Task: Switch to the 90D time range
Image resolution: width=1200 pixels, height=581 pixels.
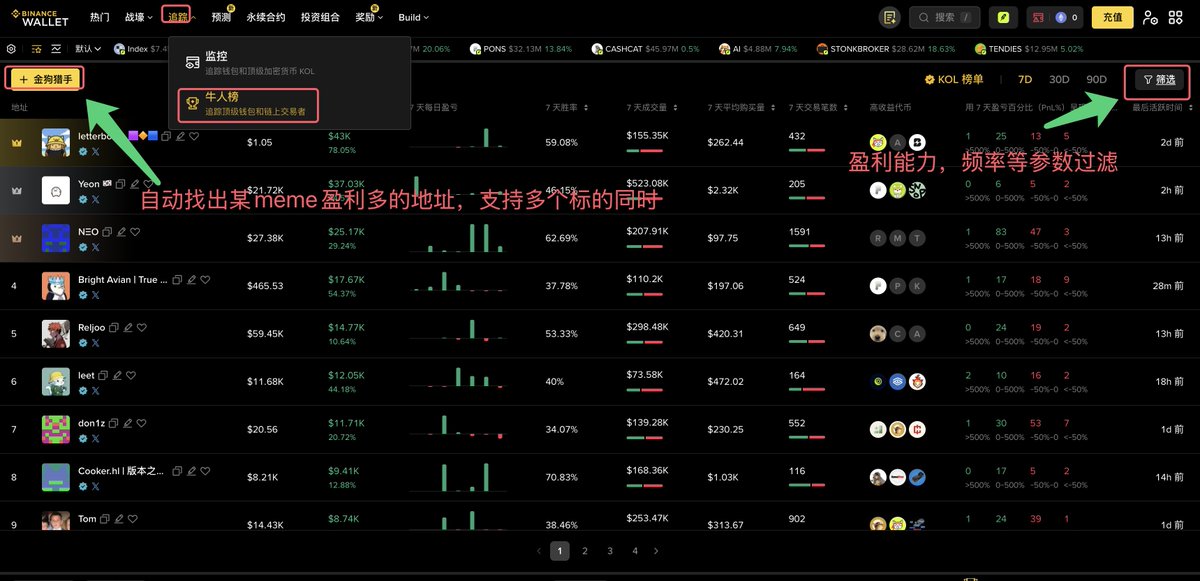Action: click(x=1096, y=79)
